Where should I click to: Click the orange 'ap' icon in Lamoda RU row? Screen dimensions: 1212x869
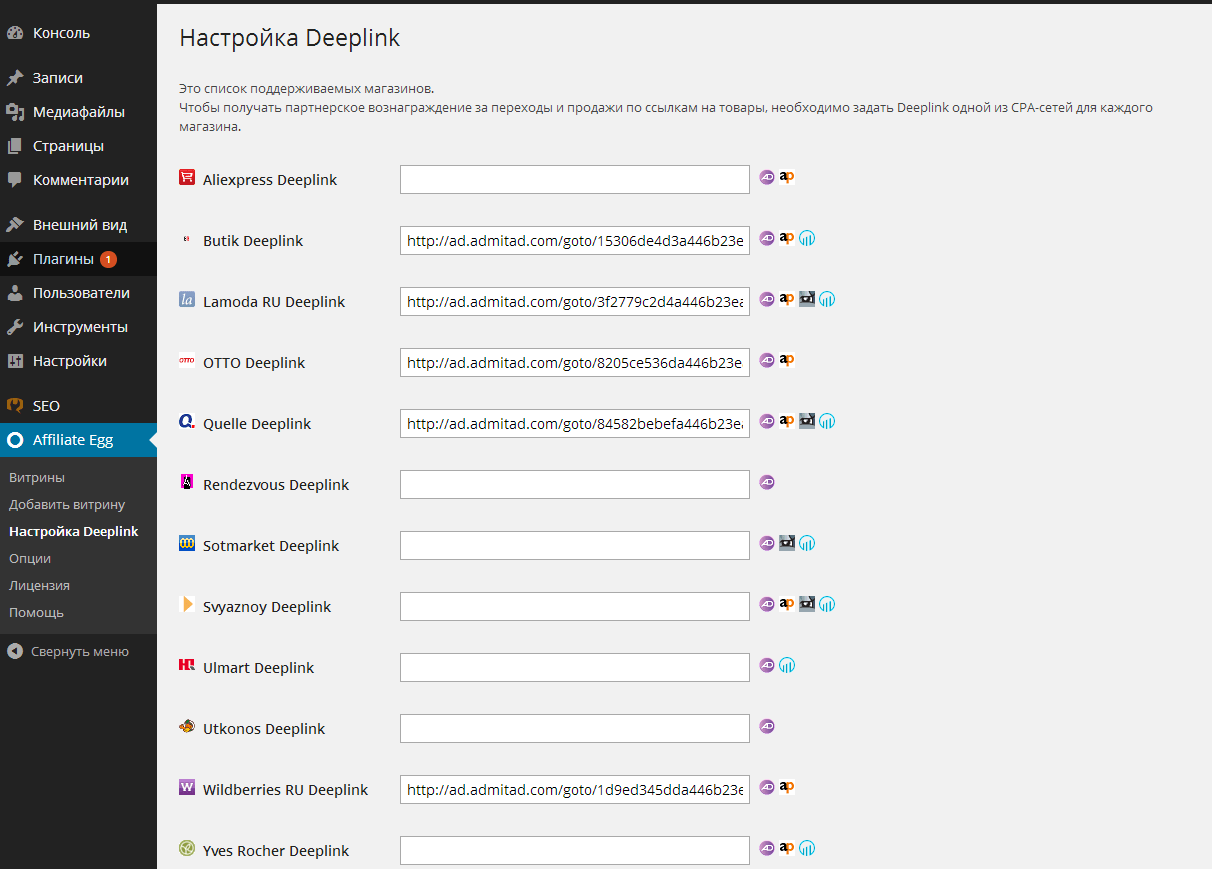(787, 299)
